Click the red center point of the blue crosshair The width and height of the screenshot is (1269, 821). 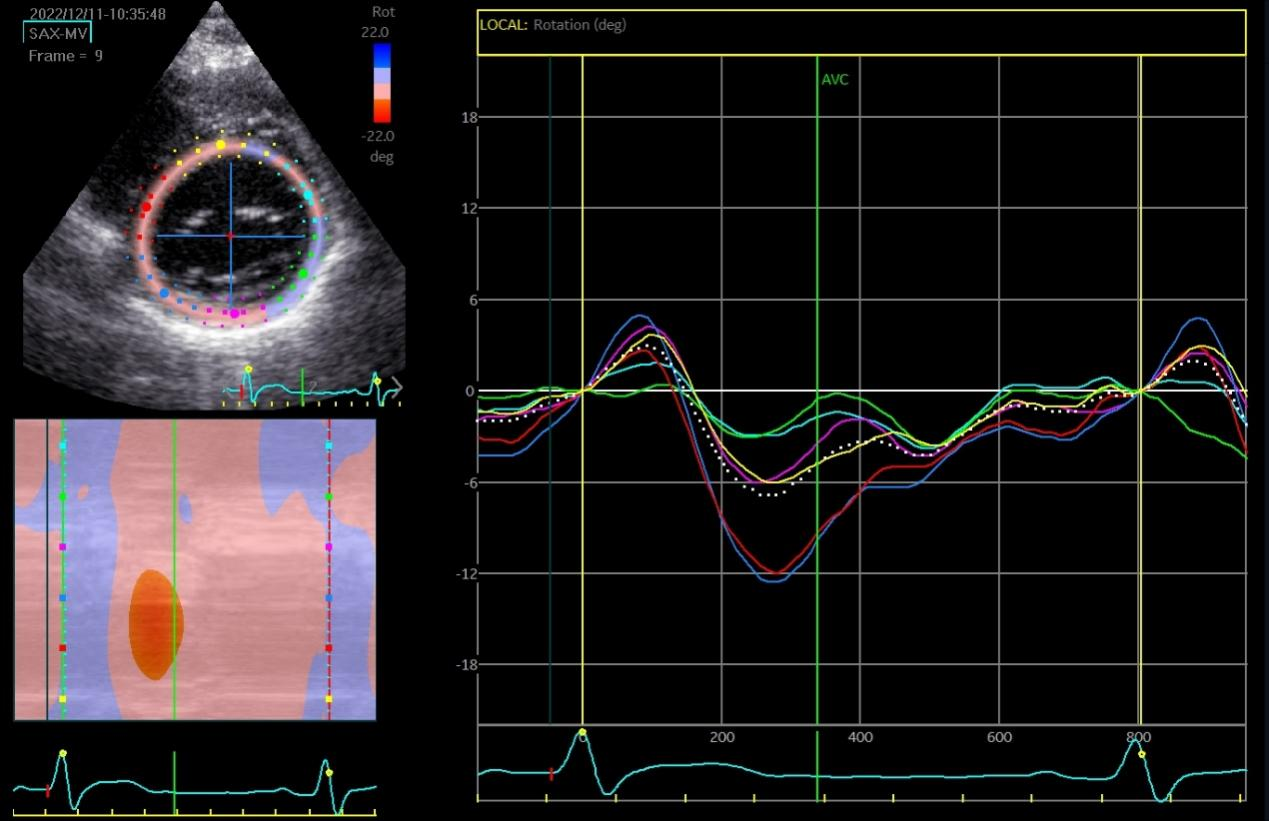click(230, 236)
